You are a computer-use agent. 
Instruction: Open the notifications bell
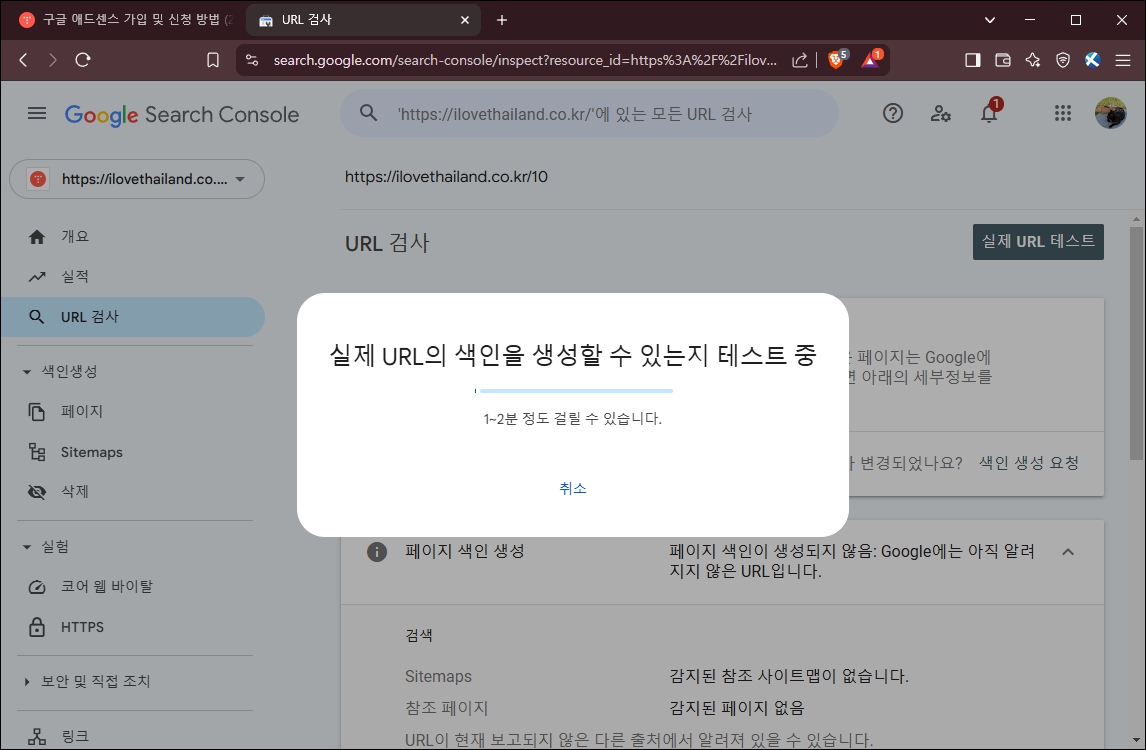[x=989, y=113]
